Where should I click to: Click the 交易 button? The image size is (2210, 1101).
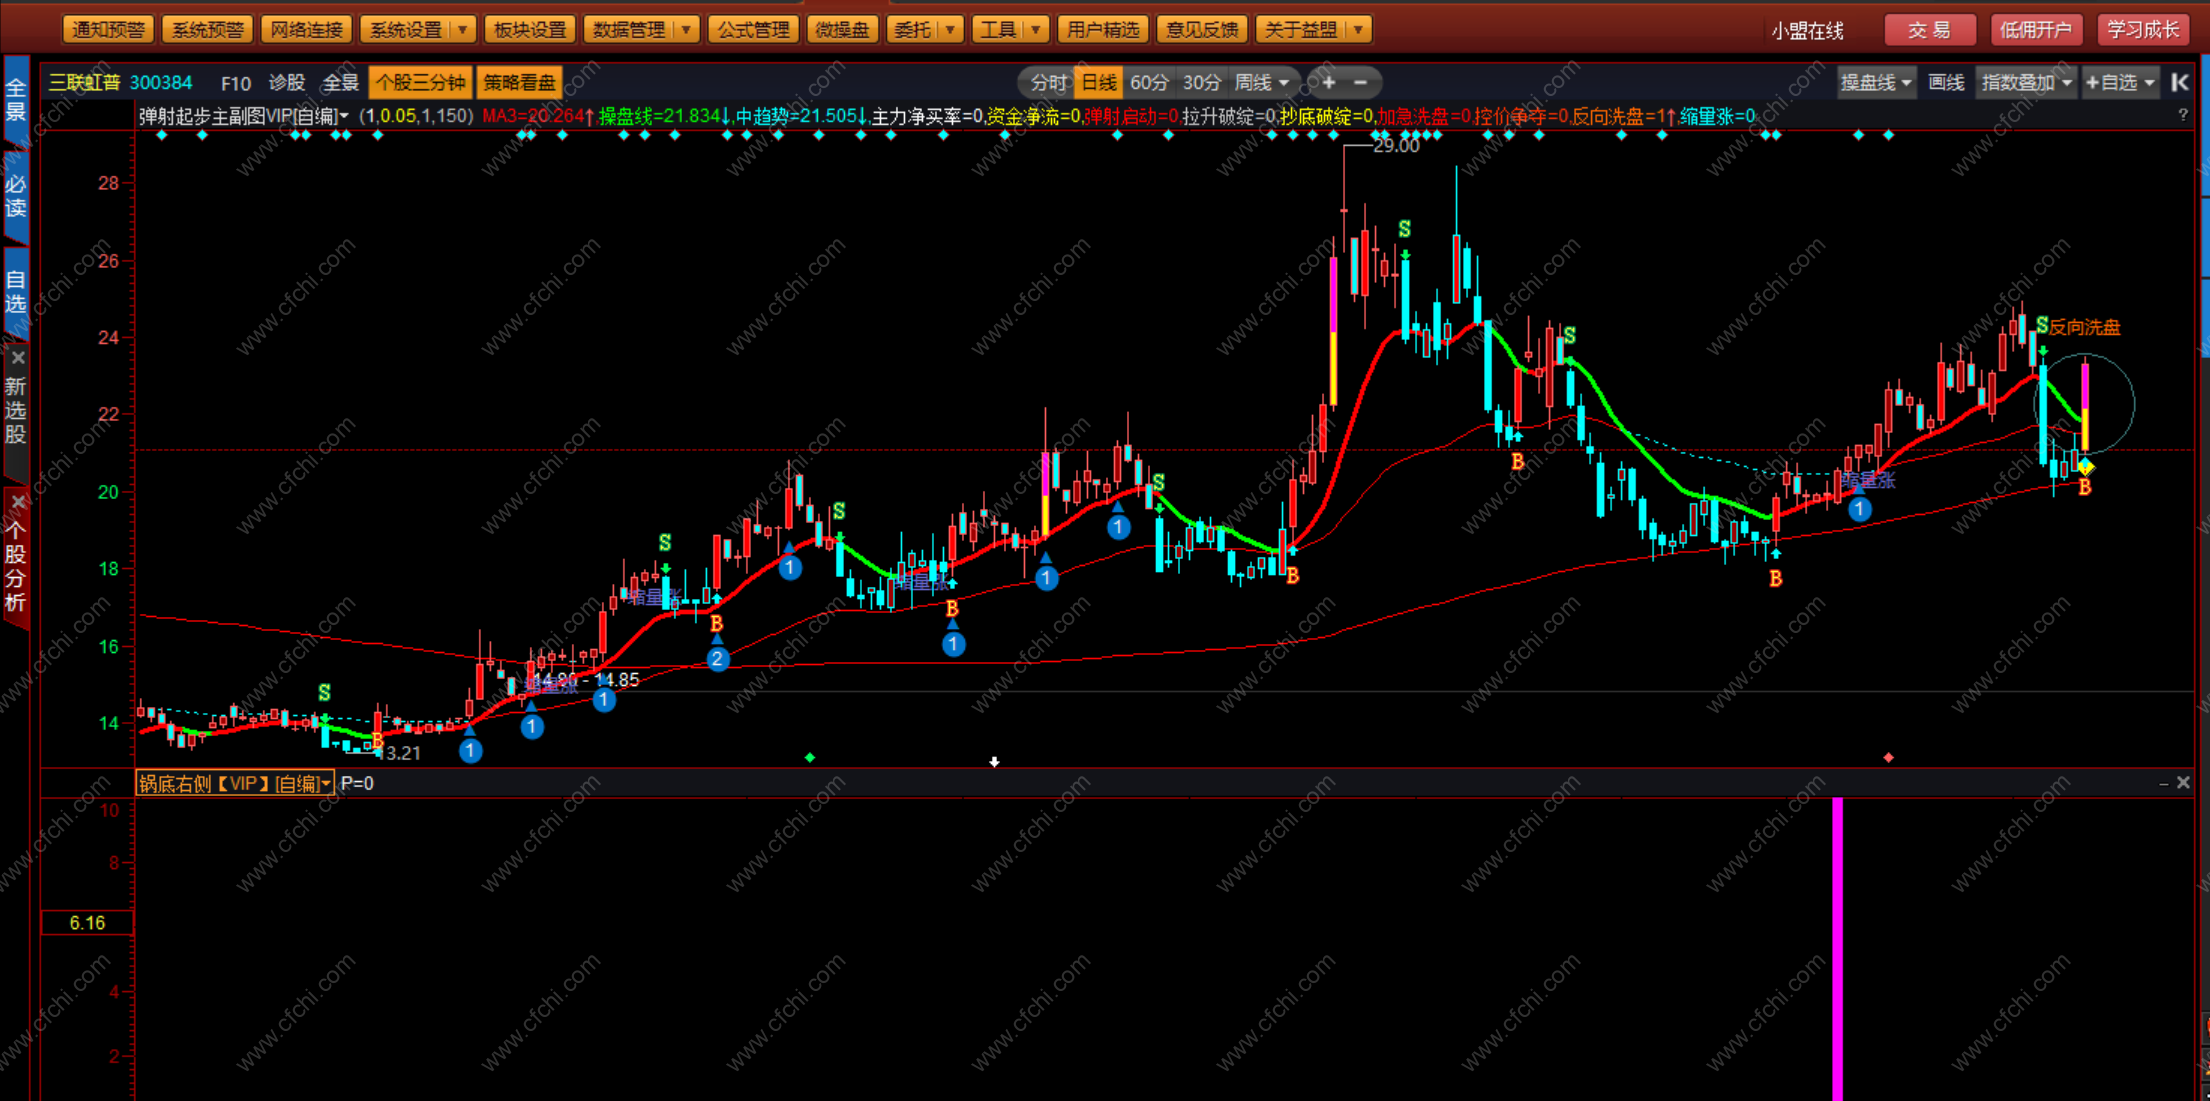coord(1929,30)
